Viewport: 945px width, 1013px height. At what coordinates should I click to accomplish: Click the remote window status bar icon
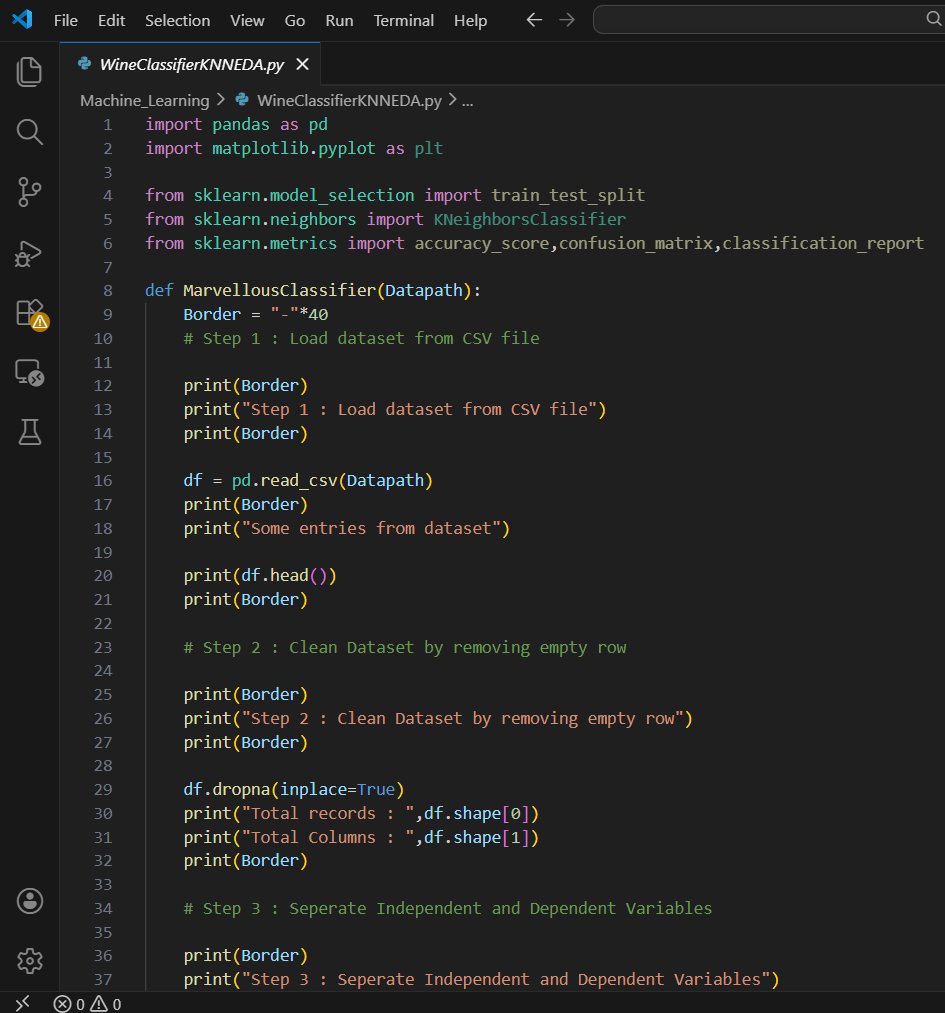point(22,1003)
